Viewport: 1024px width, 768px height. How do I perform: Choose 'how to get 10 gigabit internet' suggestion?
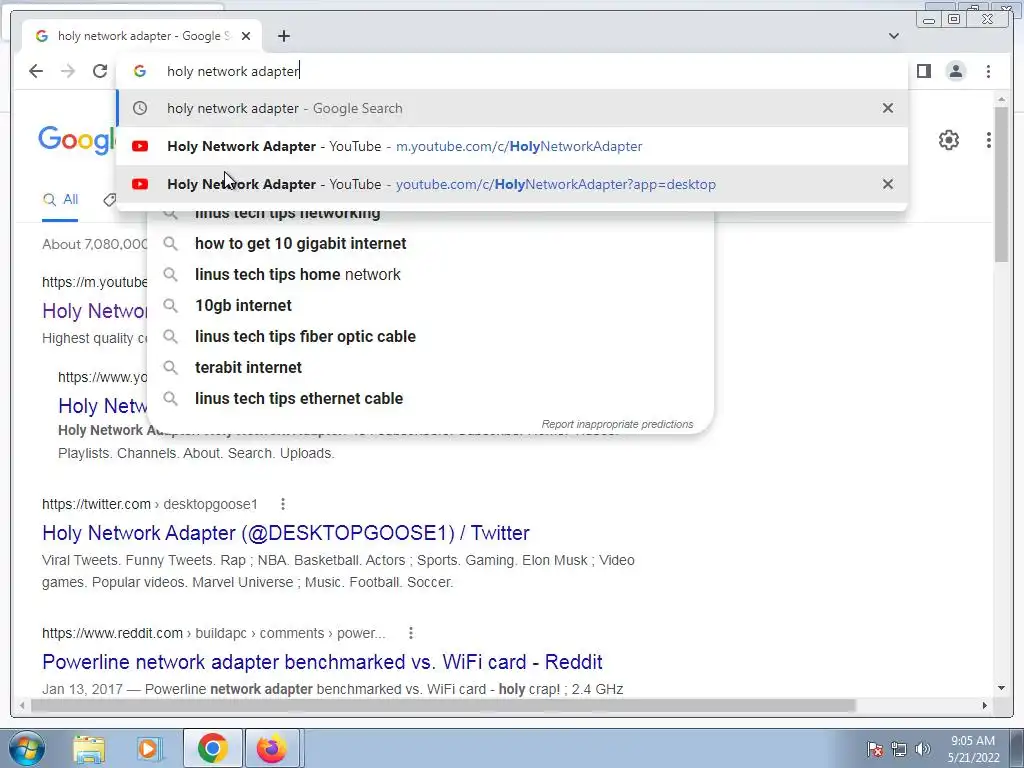point(431,244)
